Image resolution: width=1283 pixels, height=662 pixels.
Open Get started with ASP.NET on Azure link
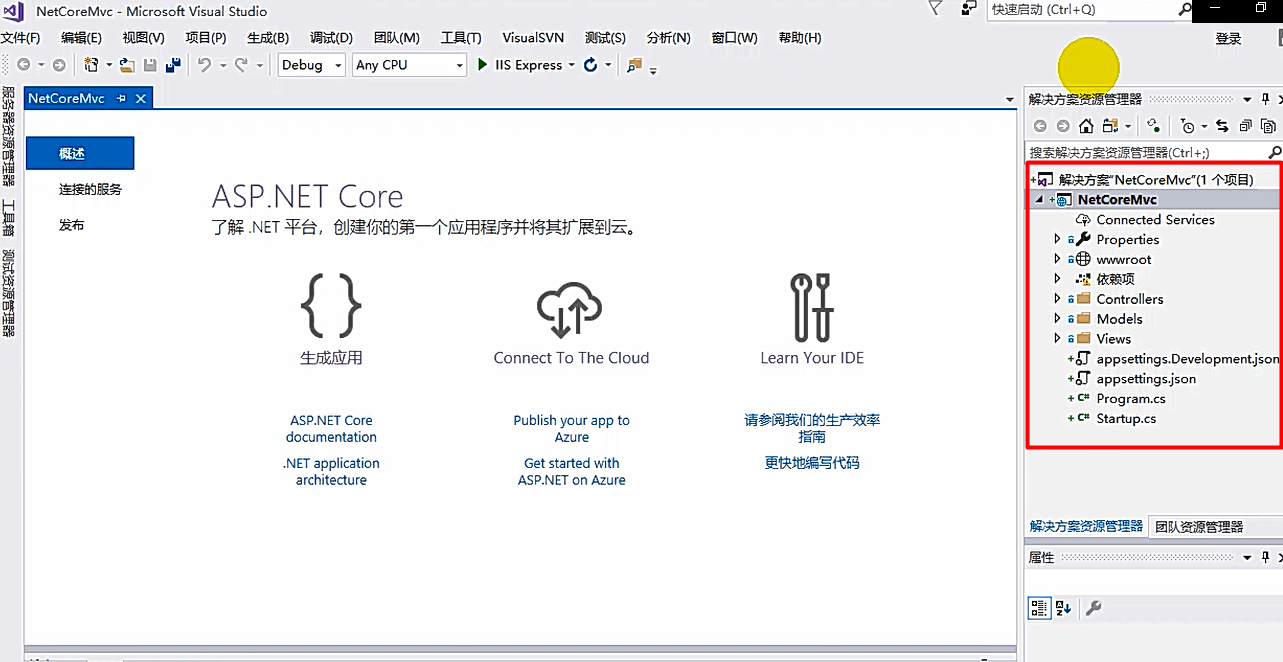click(572, 472)
